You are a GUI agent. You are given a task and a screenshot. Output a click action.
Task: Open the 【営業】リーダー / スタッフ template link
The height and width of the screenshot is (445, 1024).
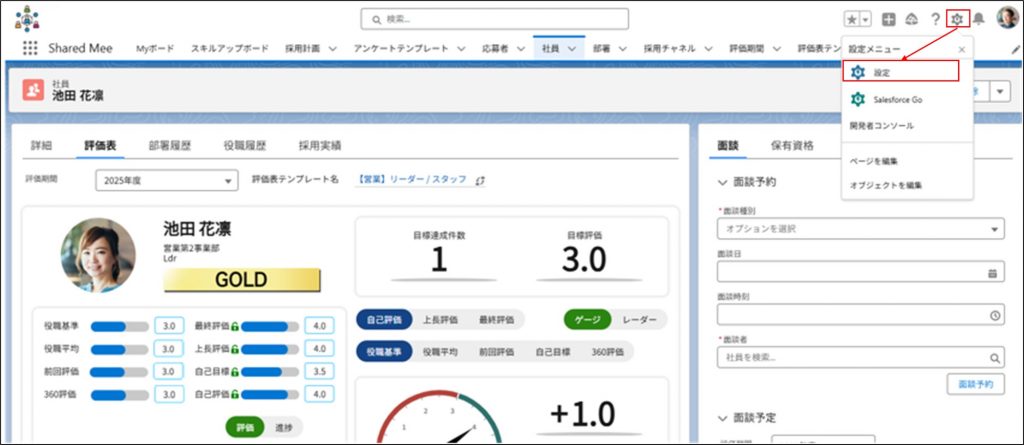tap(413, 179)
